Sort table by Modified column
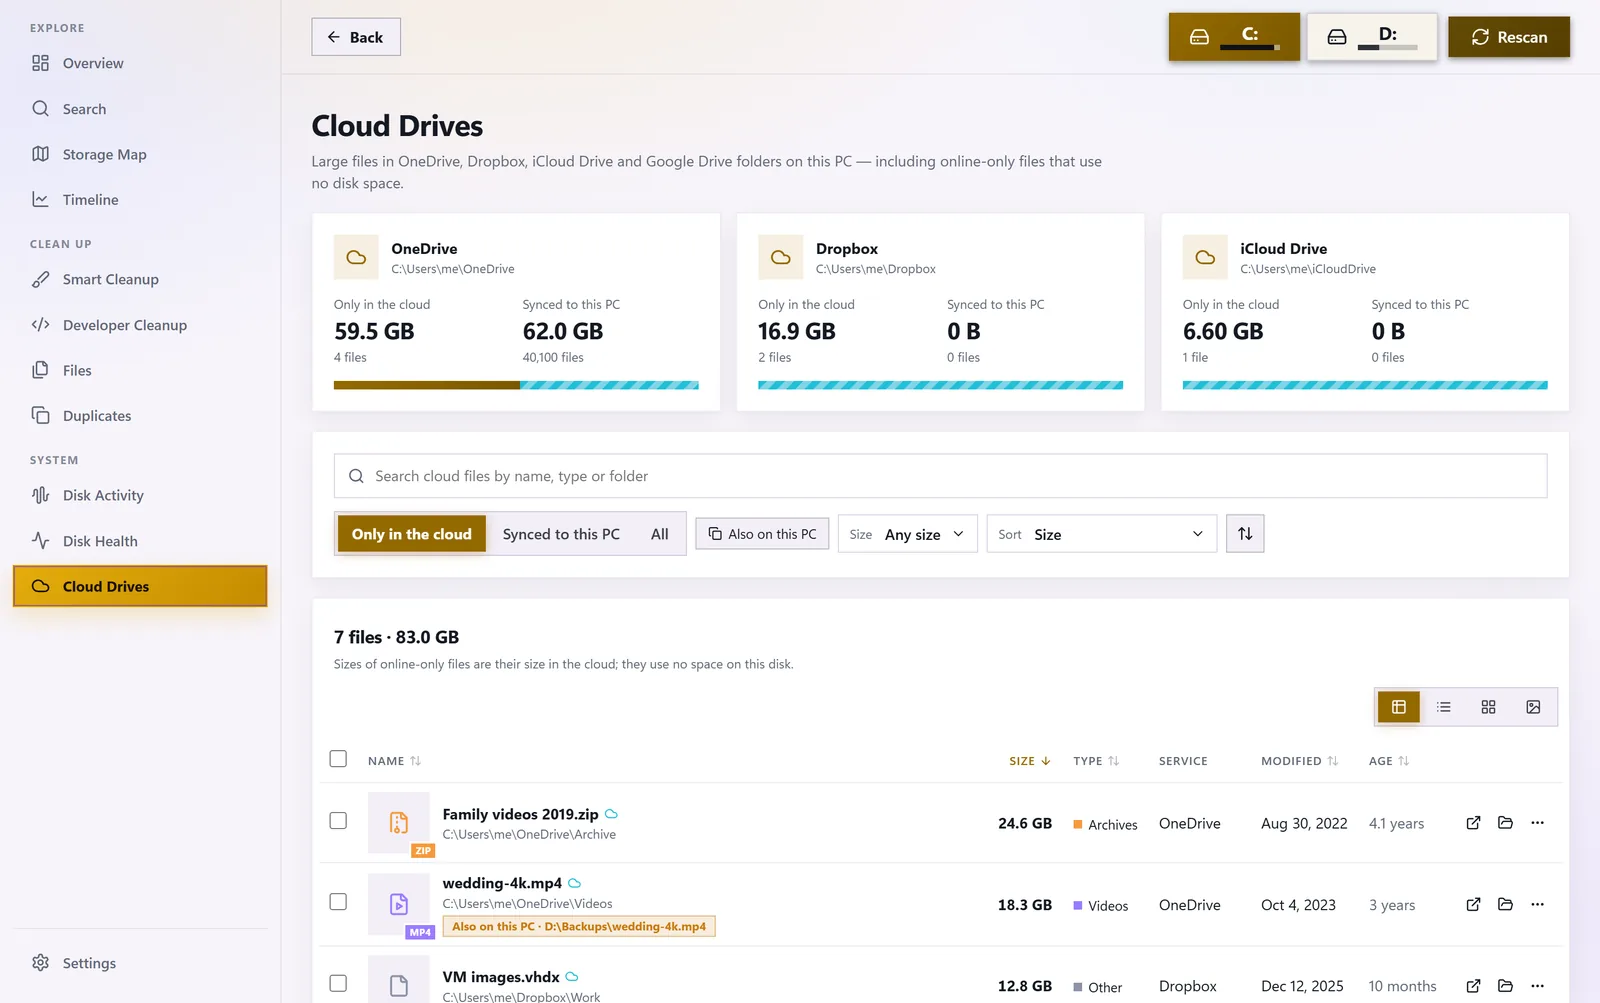 1299,761
